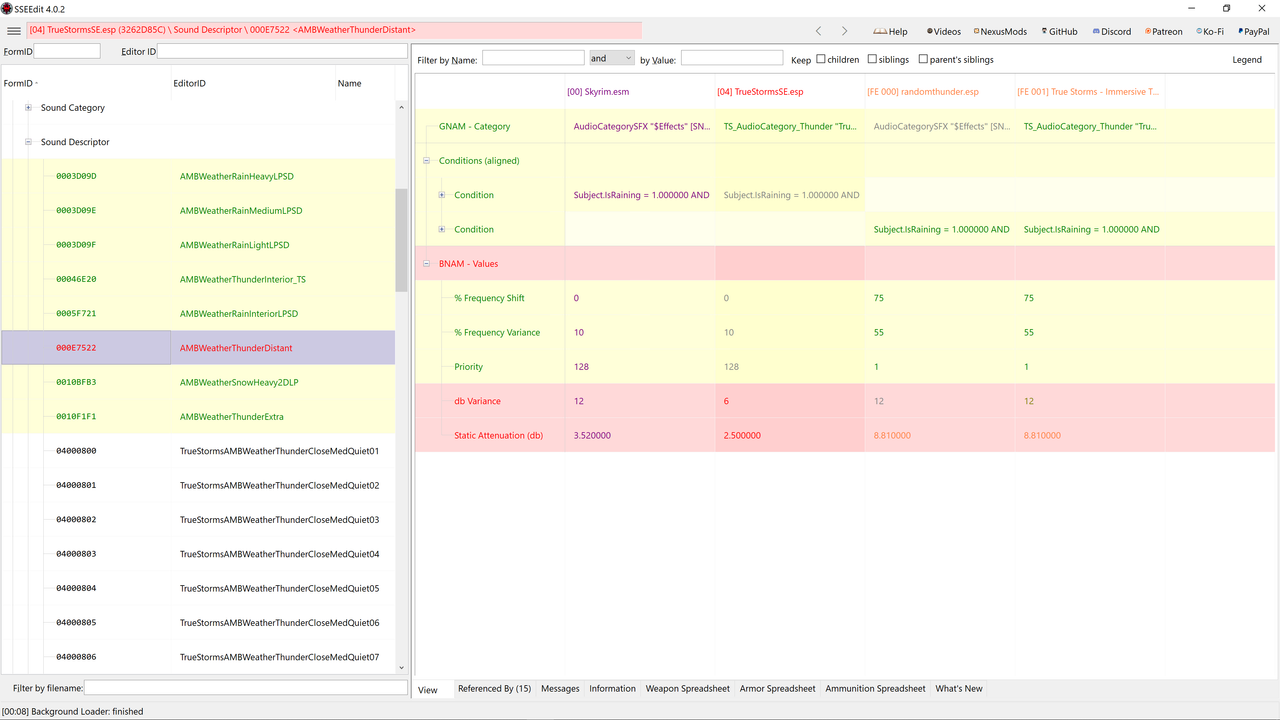
Task: Click the [00] Skyrim.esm column header
Action: click(x=640, y=92)
